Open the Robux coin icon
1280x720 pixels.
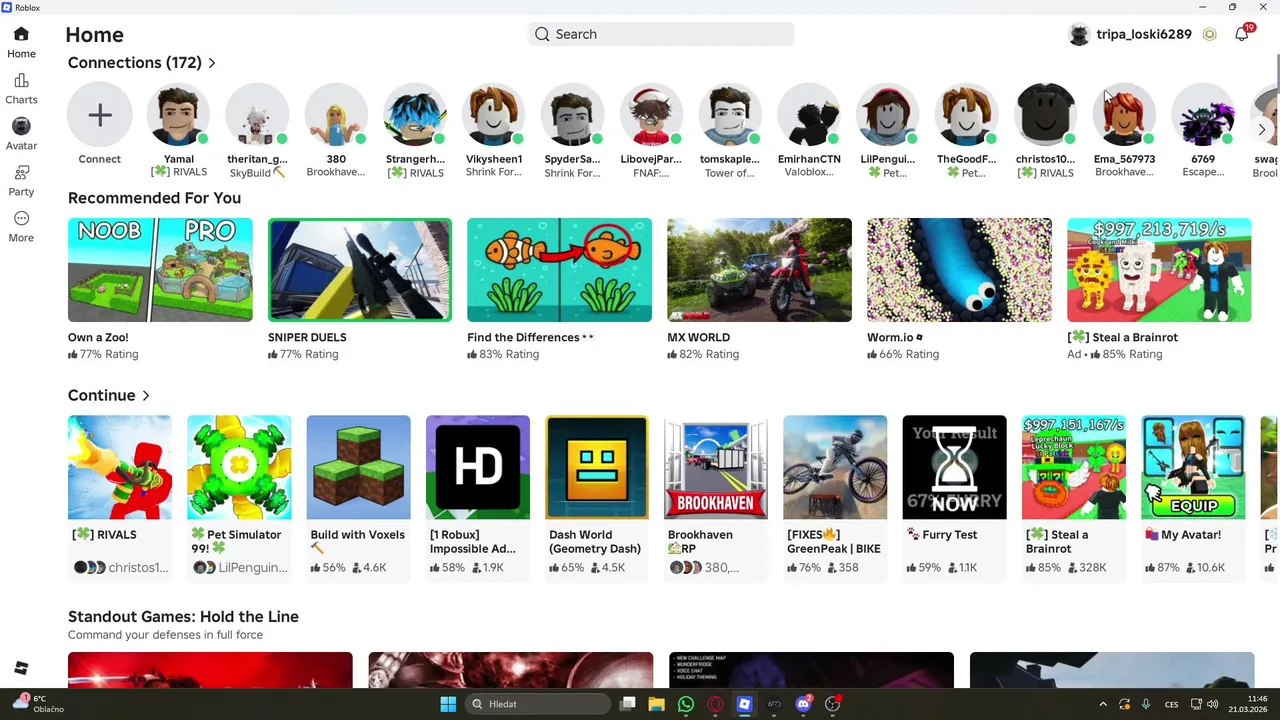1209,34
